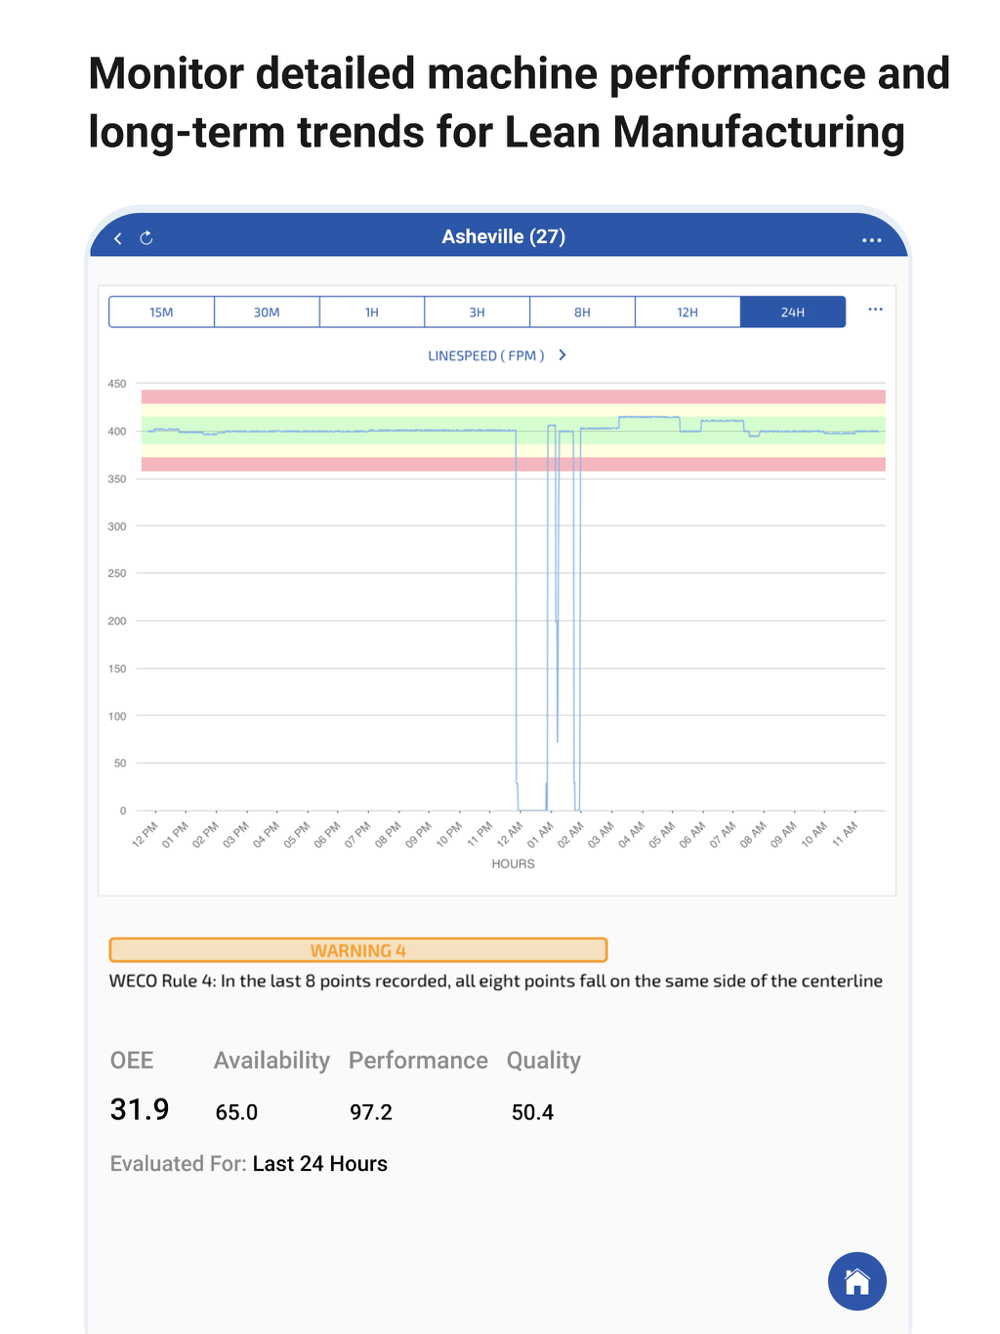Image resolution: width=1000 pixels, height=1334 pixels.
Task: Open header more-options menu
Action: click(x=872, y=240)
